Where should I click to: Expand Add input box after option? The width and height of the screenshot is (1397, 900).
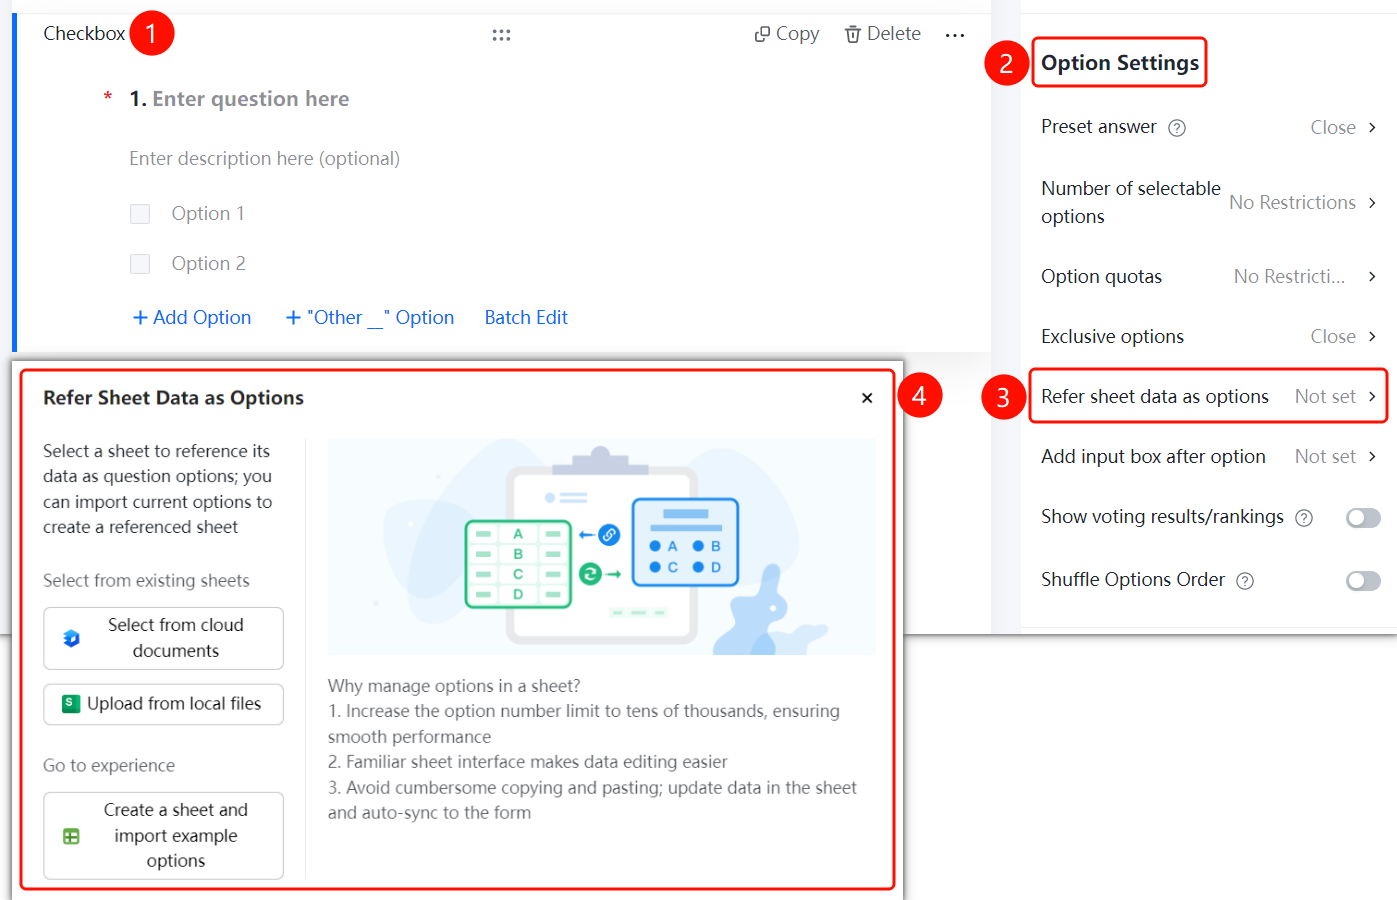(1208, 456)
